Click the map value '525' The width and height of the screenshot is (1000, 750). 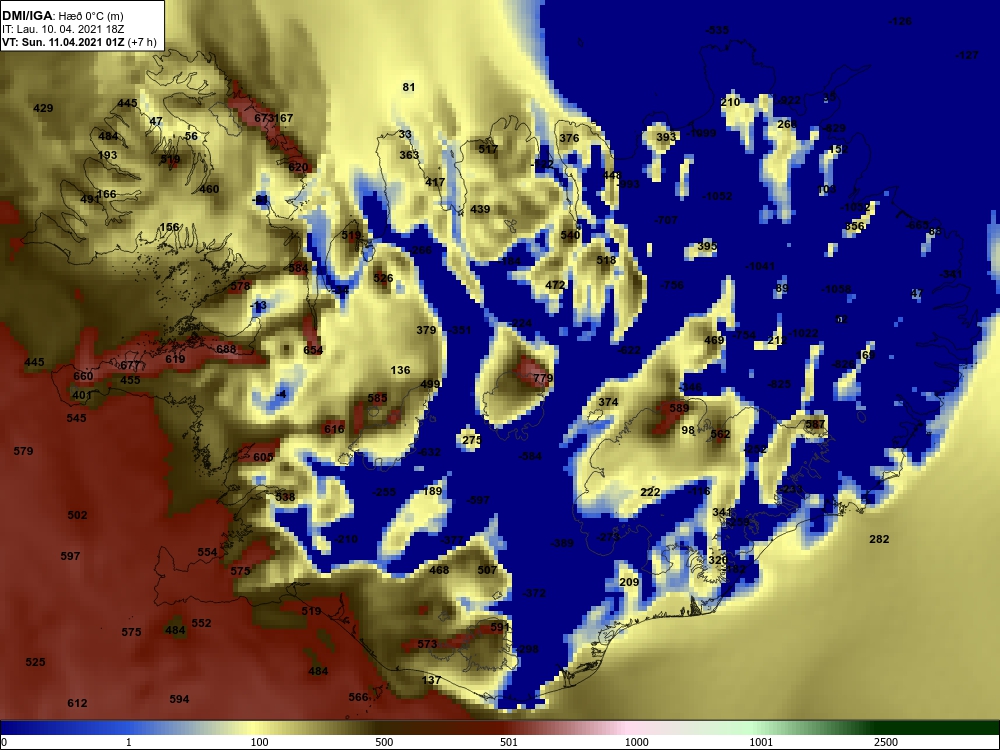click(x=35, y=662)
